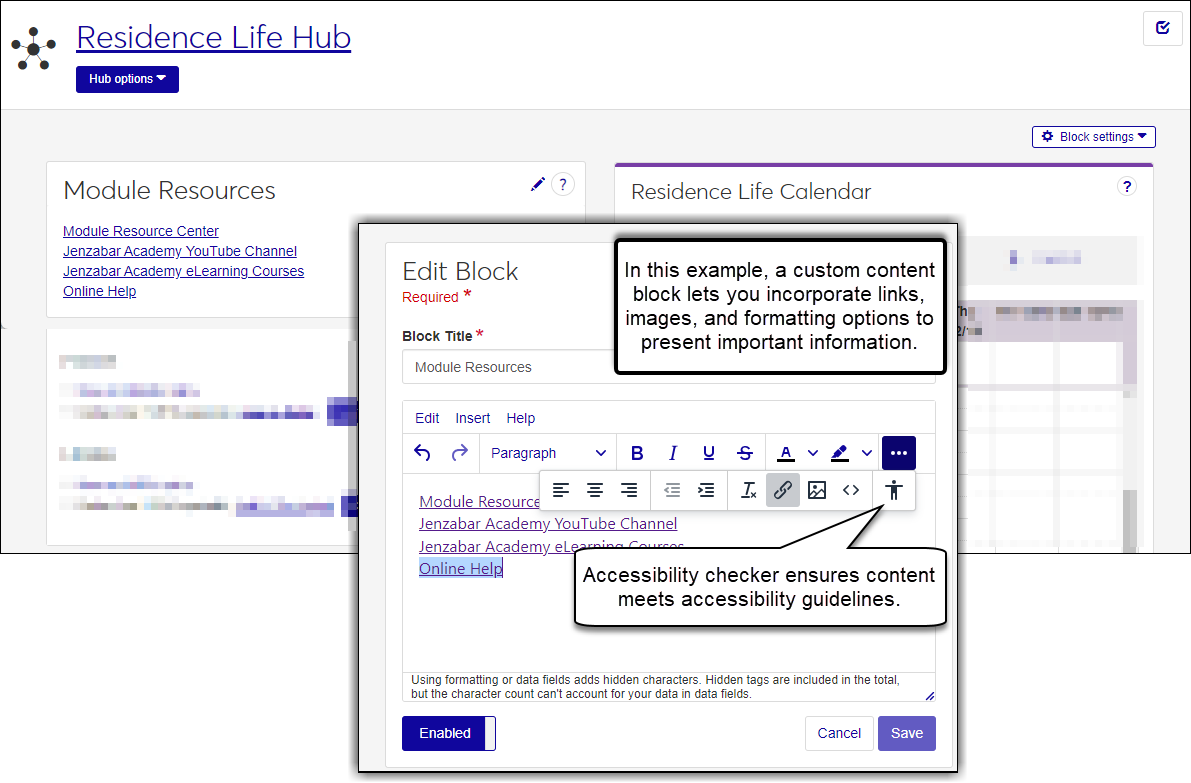
Task: Expand the Block settings dropdown
Action: click(x=1093, y=137)
